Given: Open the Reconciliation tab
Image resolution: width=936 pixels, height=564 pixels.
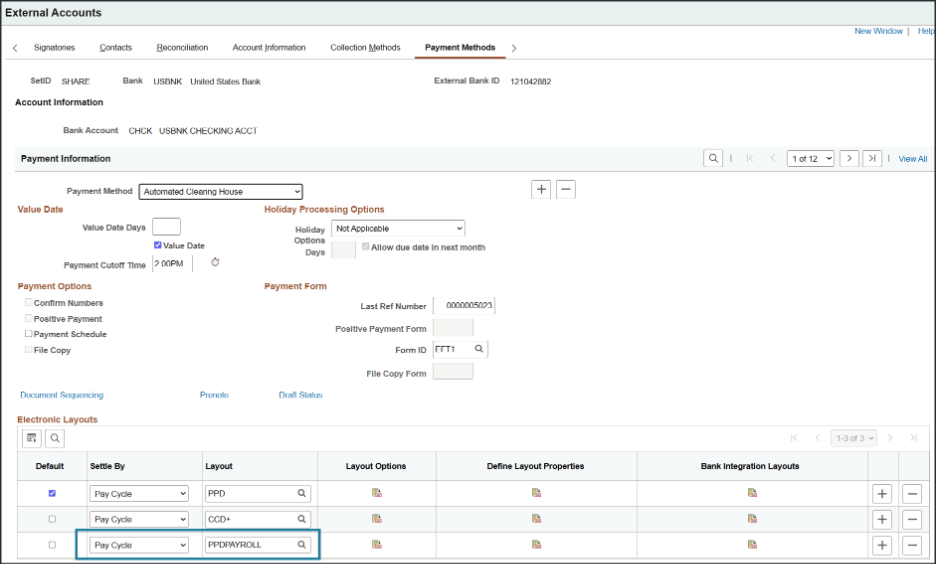Looking at the screenshot, I should (182, 48).
